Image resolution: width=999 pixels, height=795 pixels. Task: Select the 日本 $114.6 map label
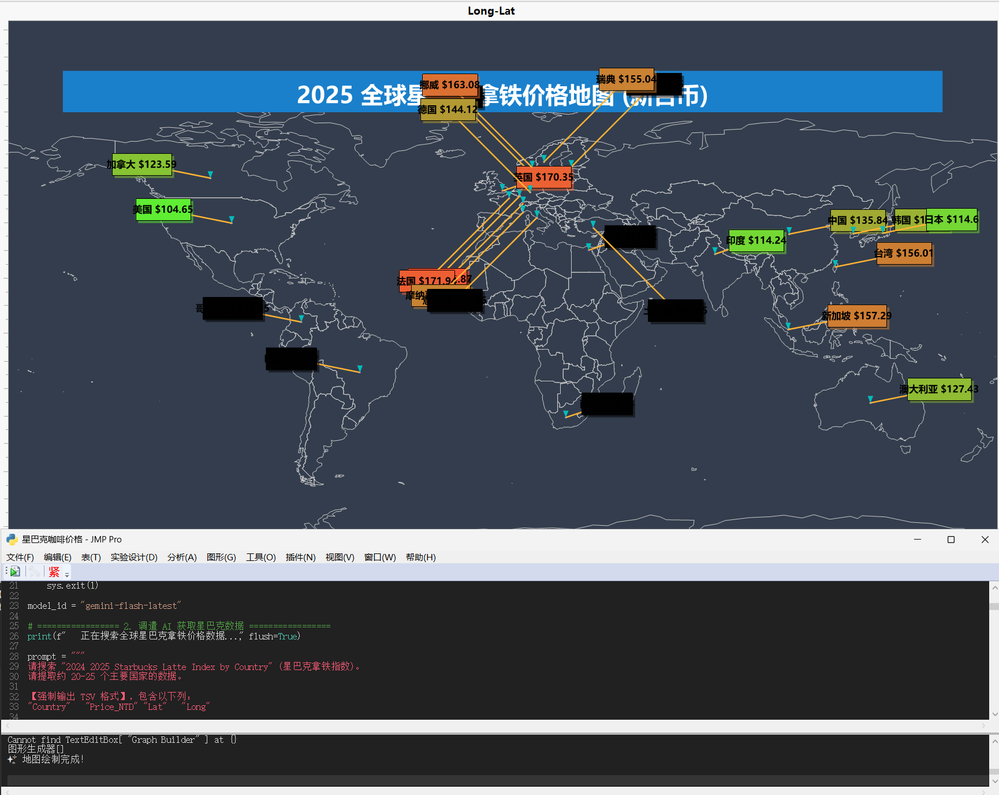click(x=952, y=219)
